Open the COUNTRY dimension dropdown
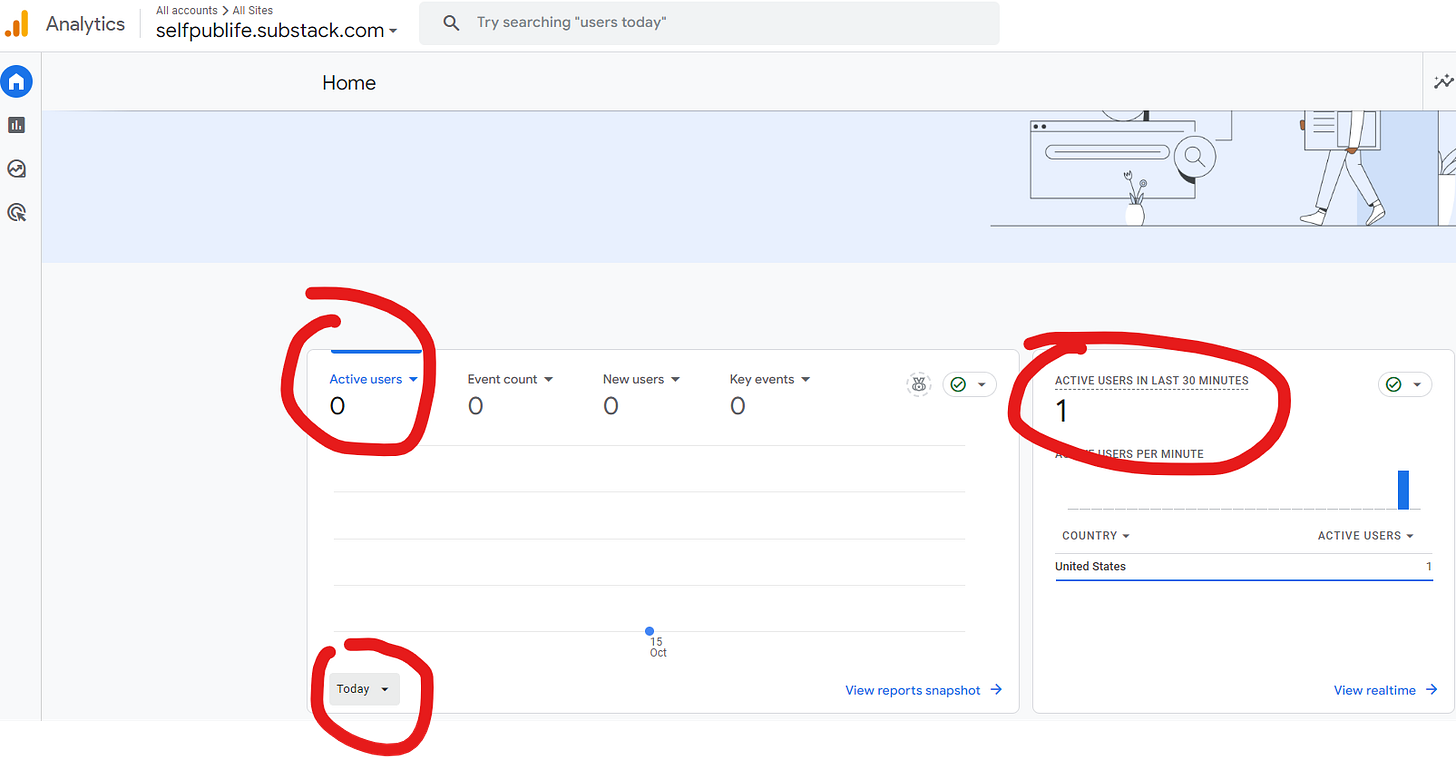The height and width of the screenshot is (757, 1456). pyautogui.click(x=1096, y=536)
